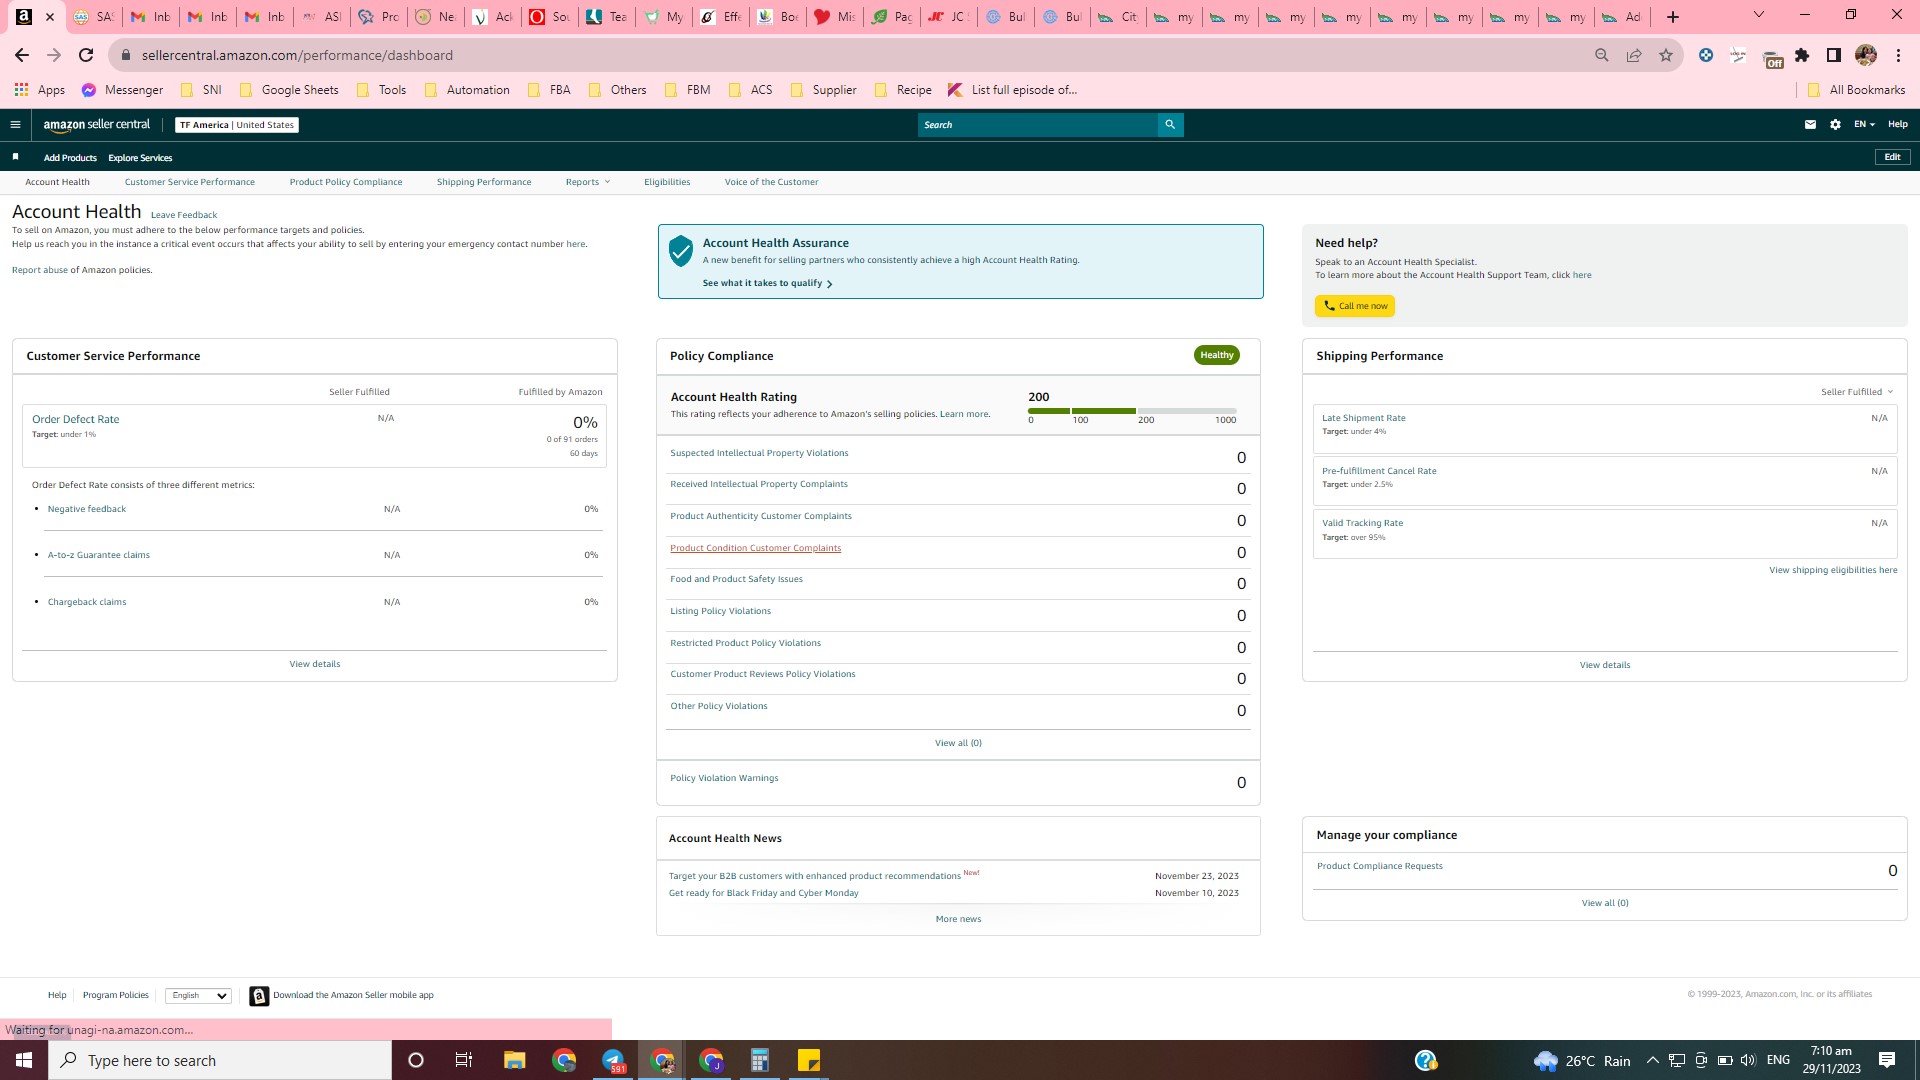Open Telegram from the taskbar

(613, 1060)
